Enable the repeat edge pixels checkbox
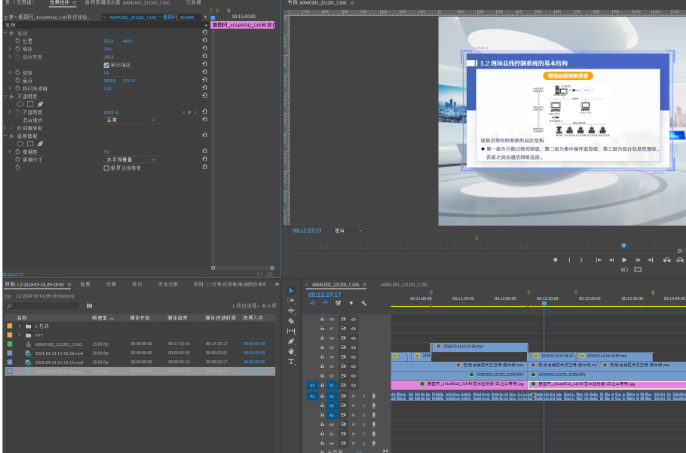 (107, 168)
